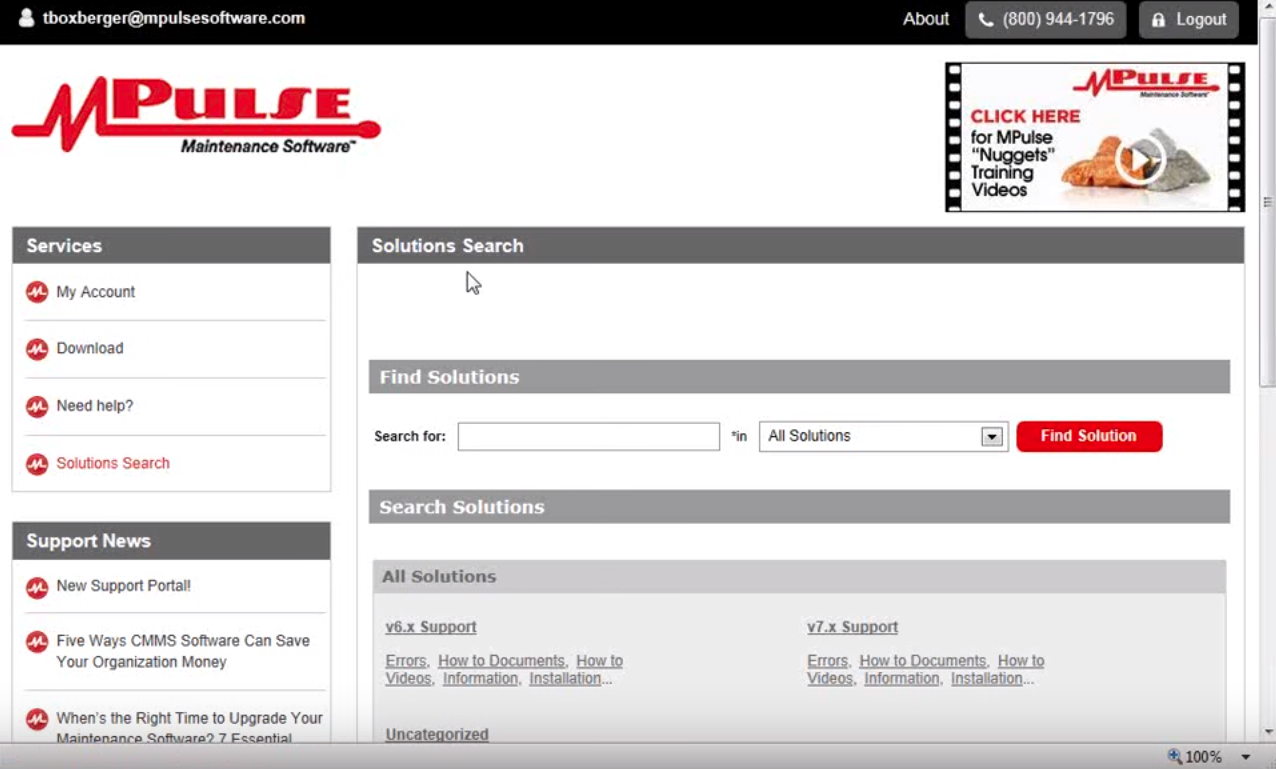Image resolution: width=1276 pixels, height=769 pixels.
Task: Open the New Support Portal! news item
Action: pos(124,586)
